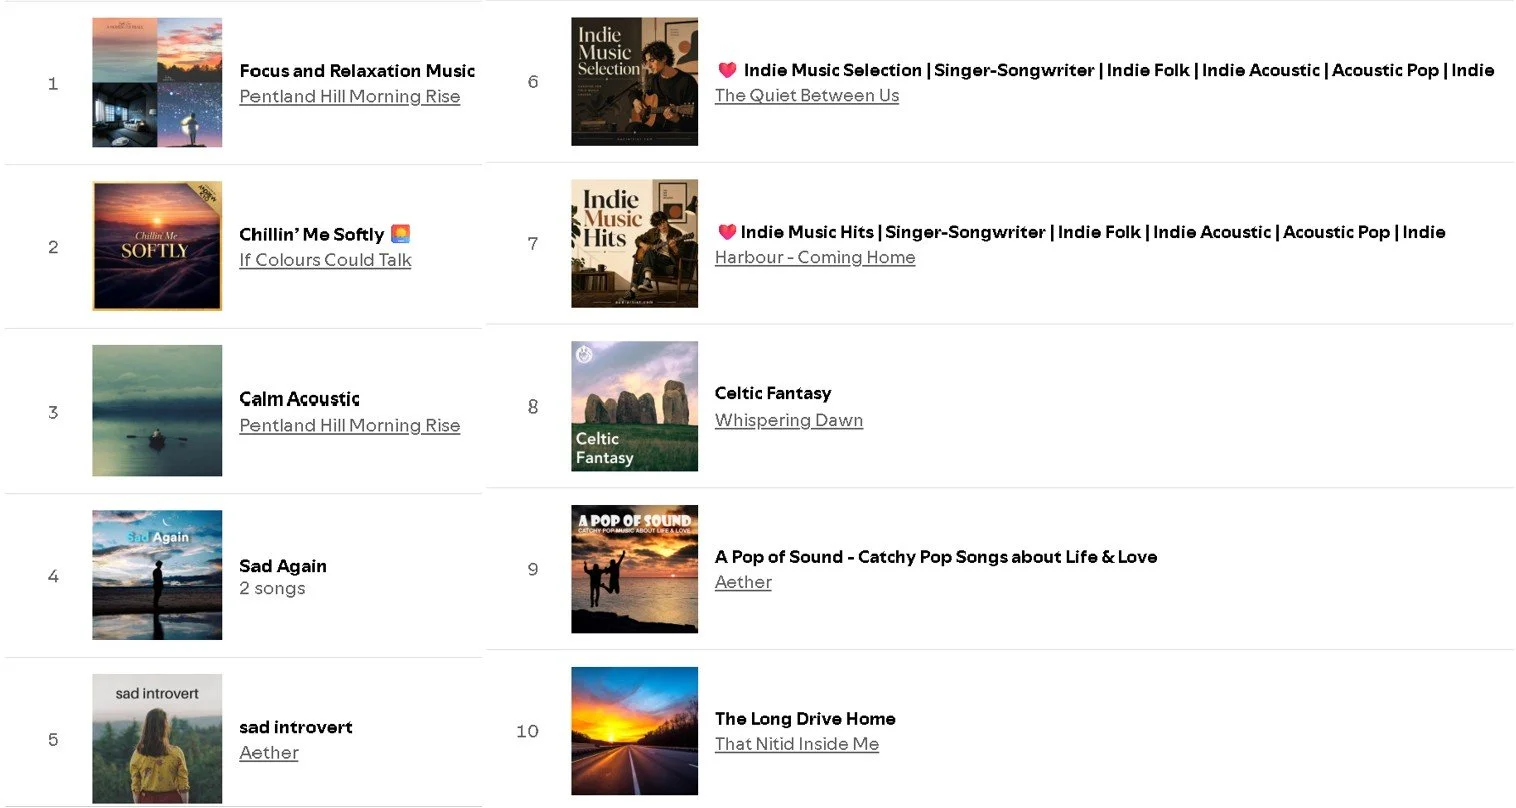Select the Indie Music Hits cover thumbnail
The height and width of the screenshot is (808, 1516).
pyautogui.click(x=634, y=243)
